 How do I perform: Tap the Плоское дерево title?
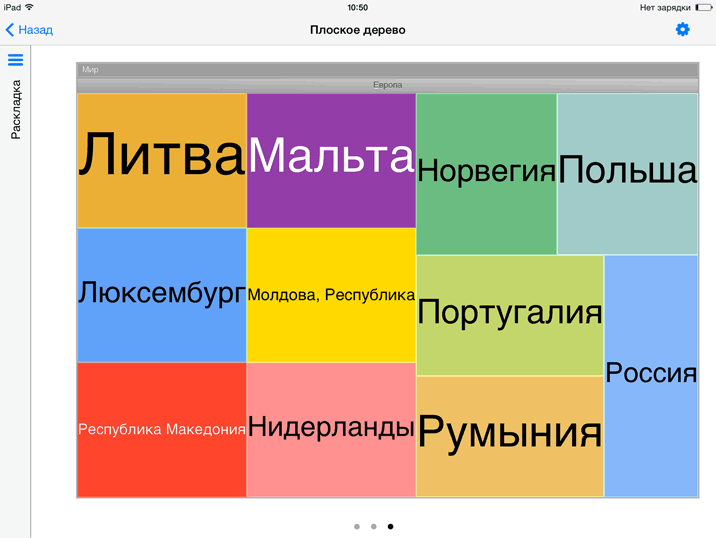point(358,30)
